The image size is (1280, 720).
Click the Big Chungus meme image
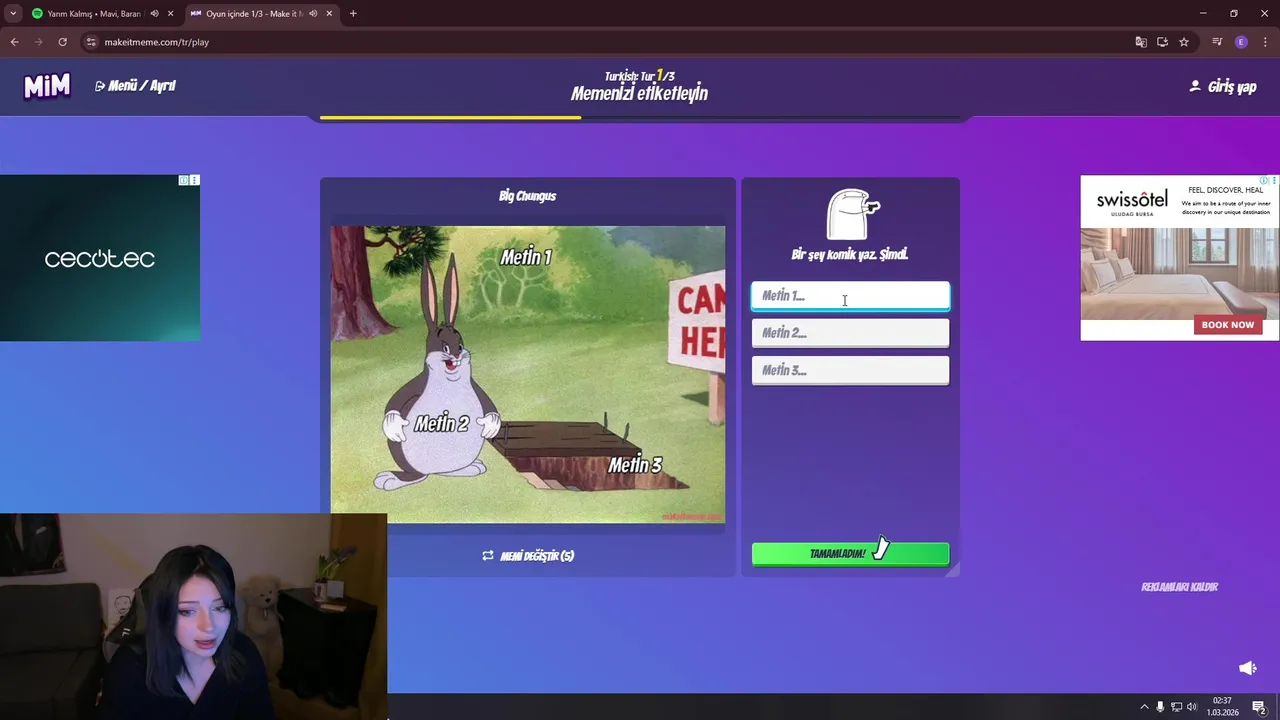pos(528,374)
